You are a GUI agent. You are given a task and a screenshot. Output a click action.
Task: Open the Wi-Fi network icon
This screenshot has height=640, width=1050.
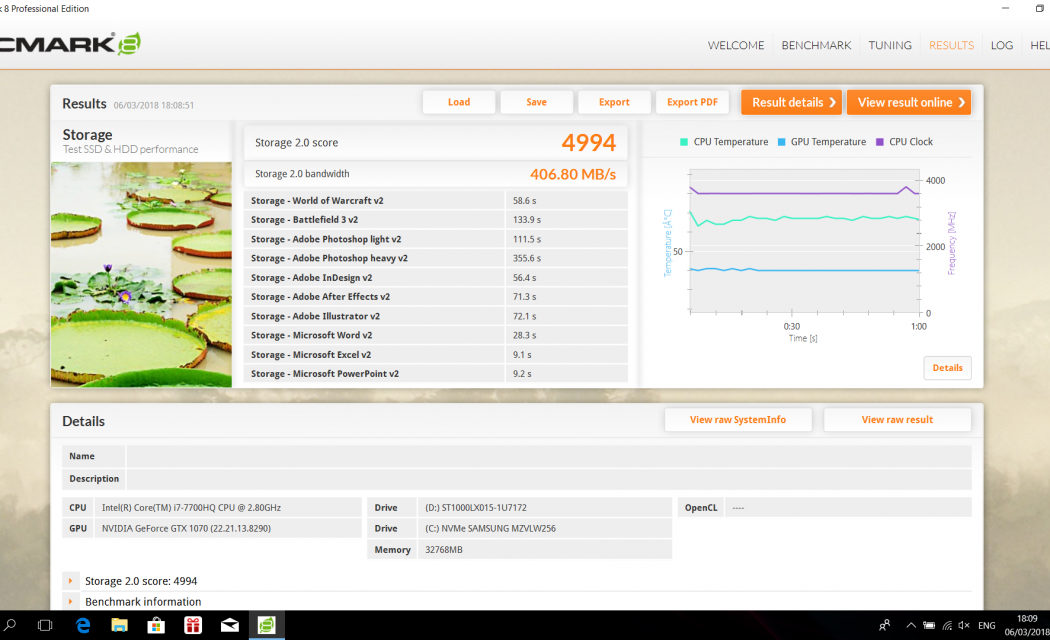[x=947, y=625]
